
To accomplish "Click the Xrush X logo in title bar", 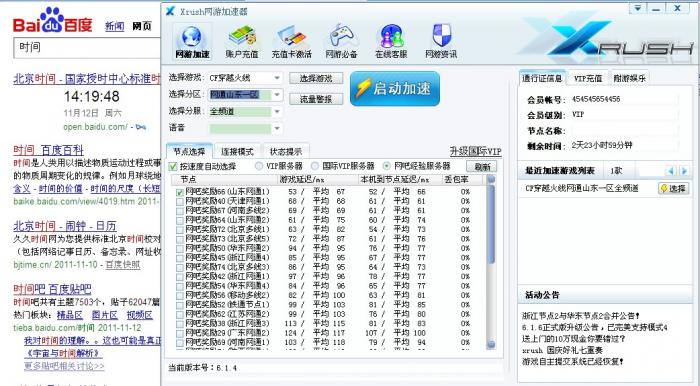I will [170, 11].
